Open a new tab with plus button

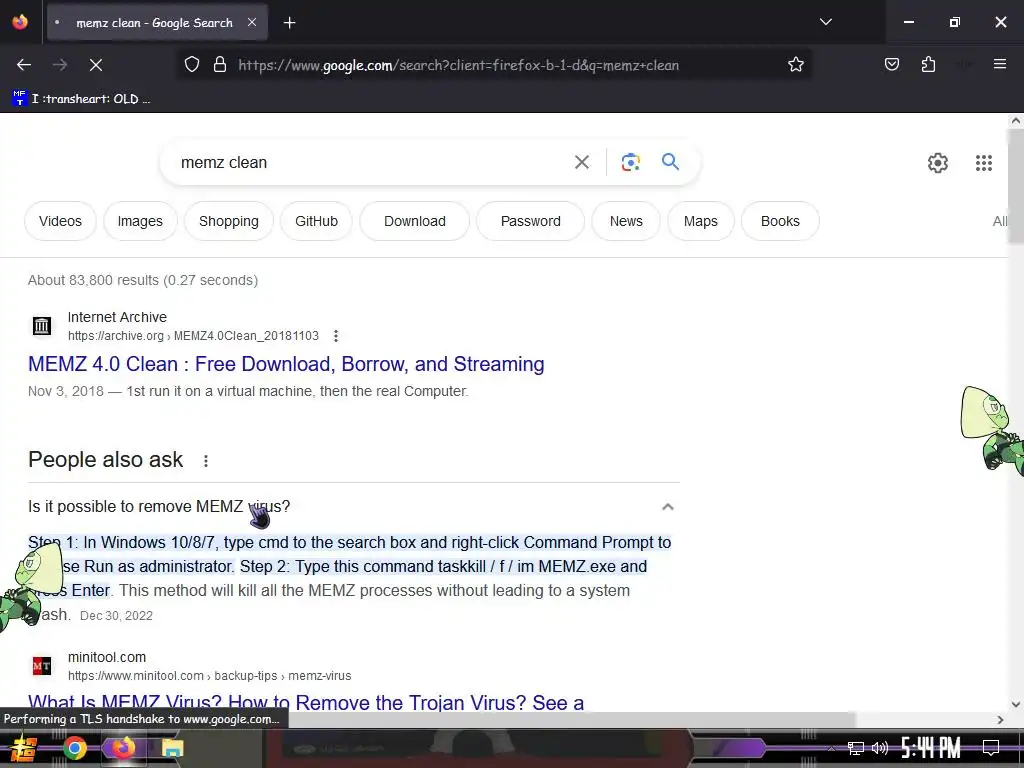(x=289, y=23)
